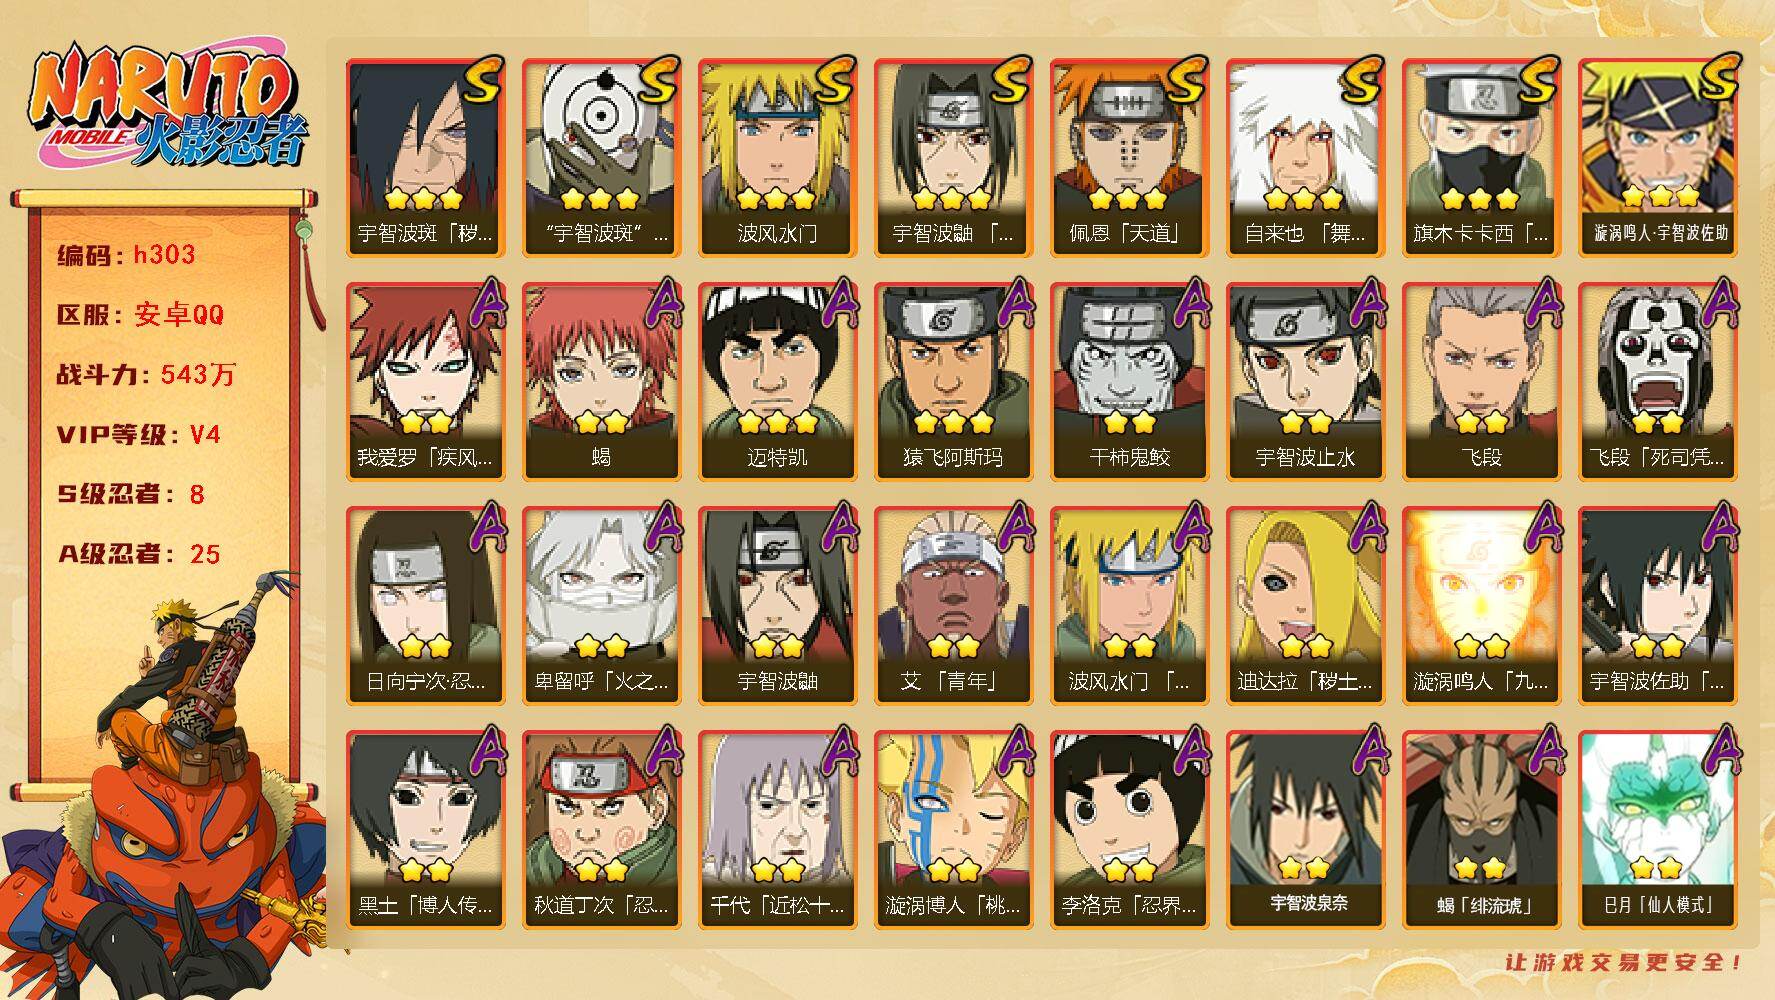
Task: Open the 艾「青年」 character card
Action: coord(953,605)
